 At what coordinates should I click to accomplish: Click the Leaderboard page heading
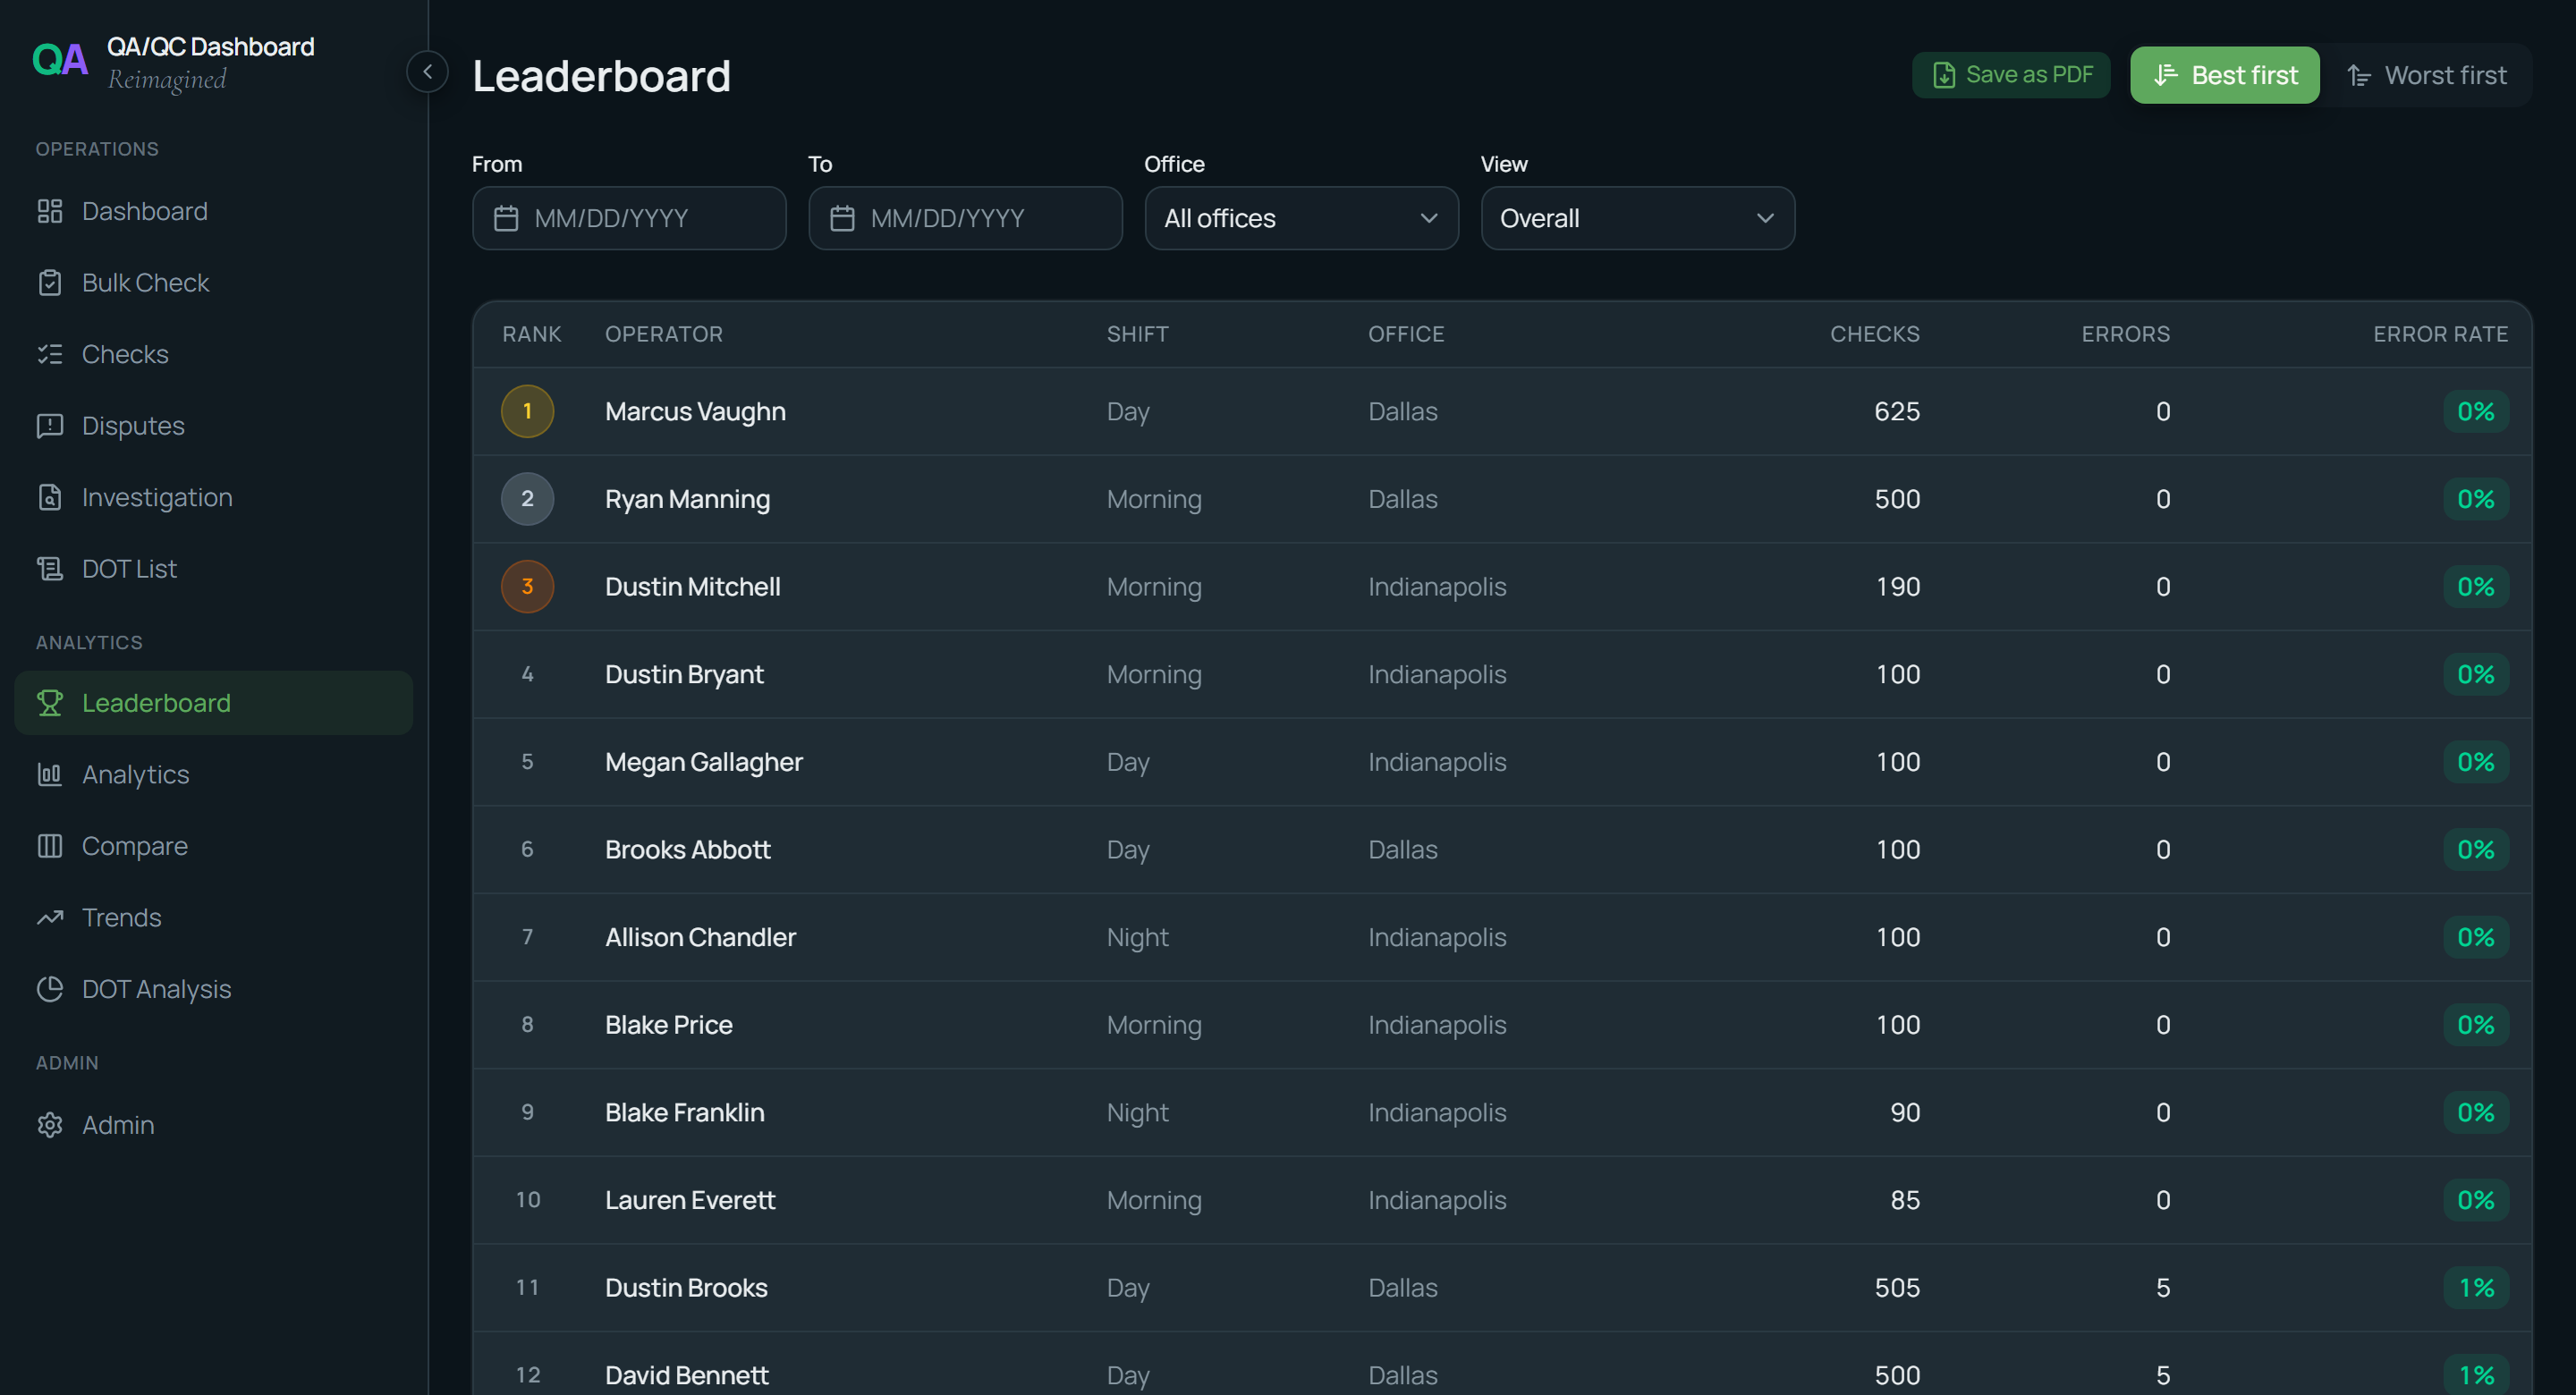(601, 76)
